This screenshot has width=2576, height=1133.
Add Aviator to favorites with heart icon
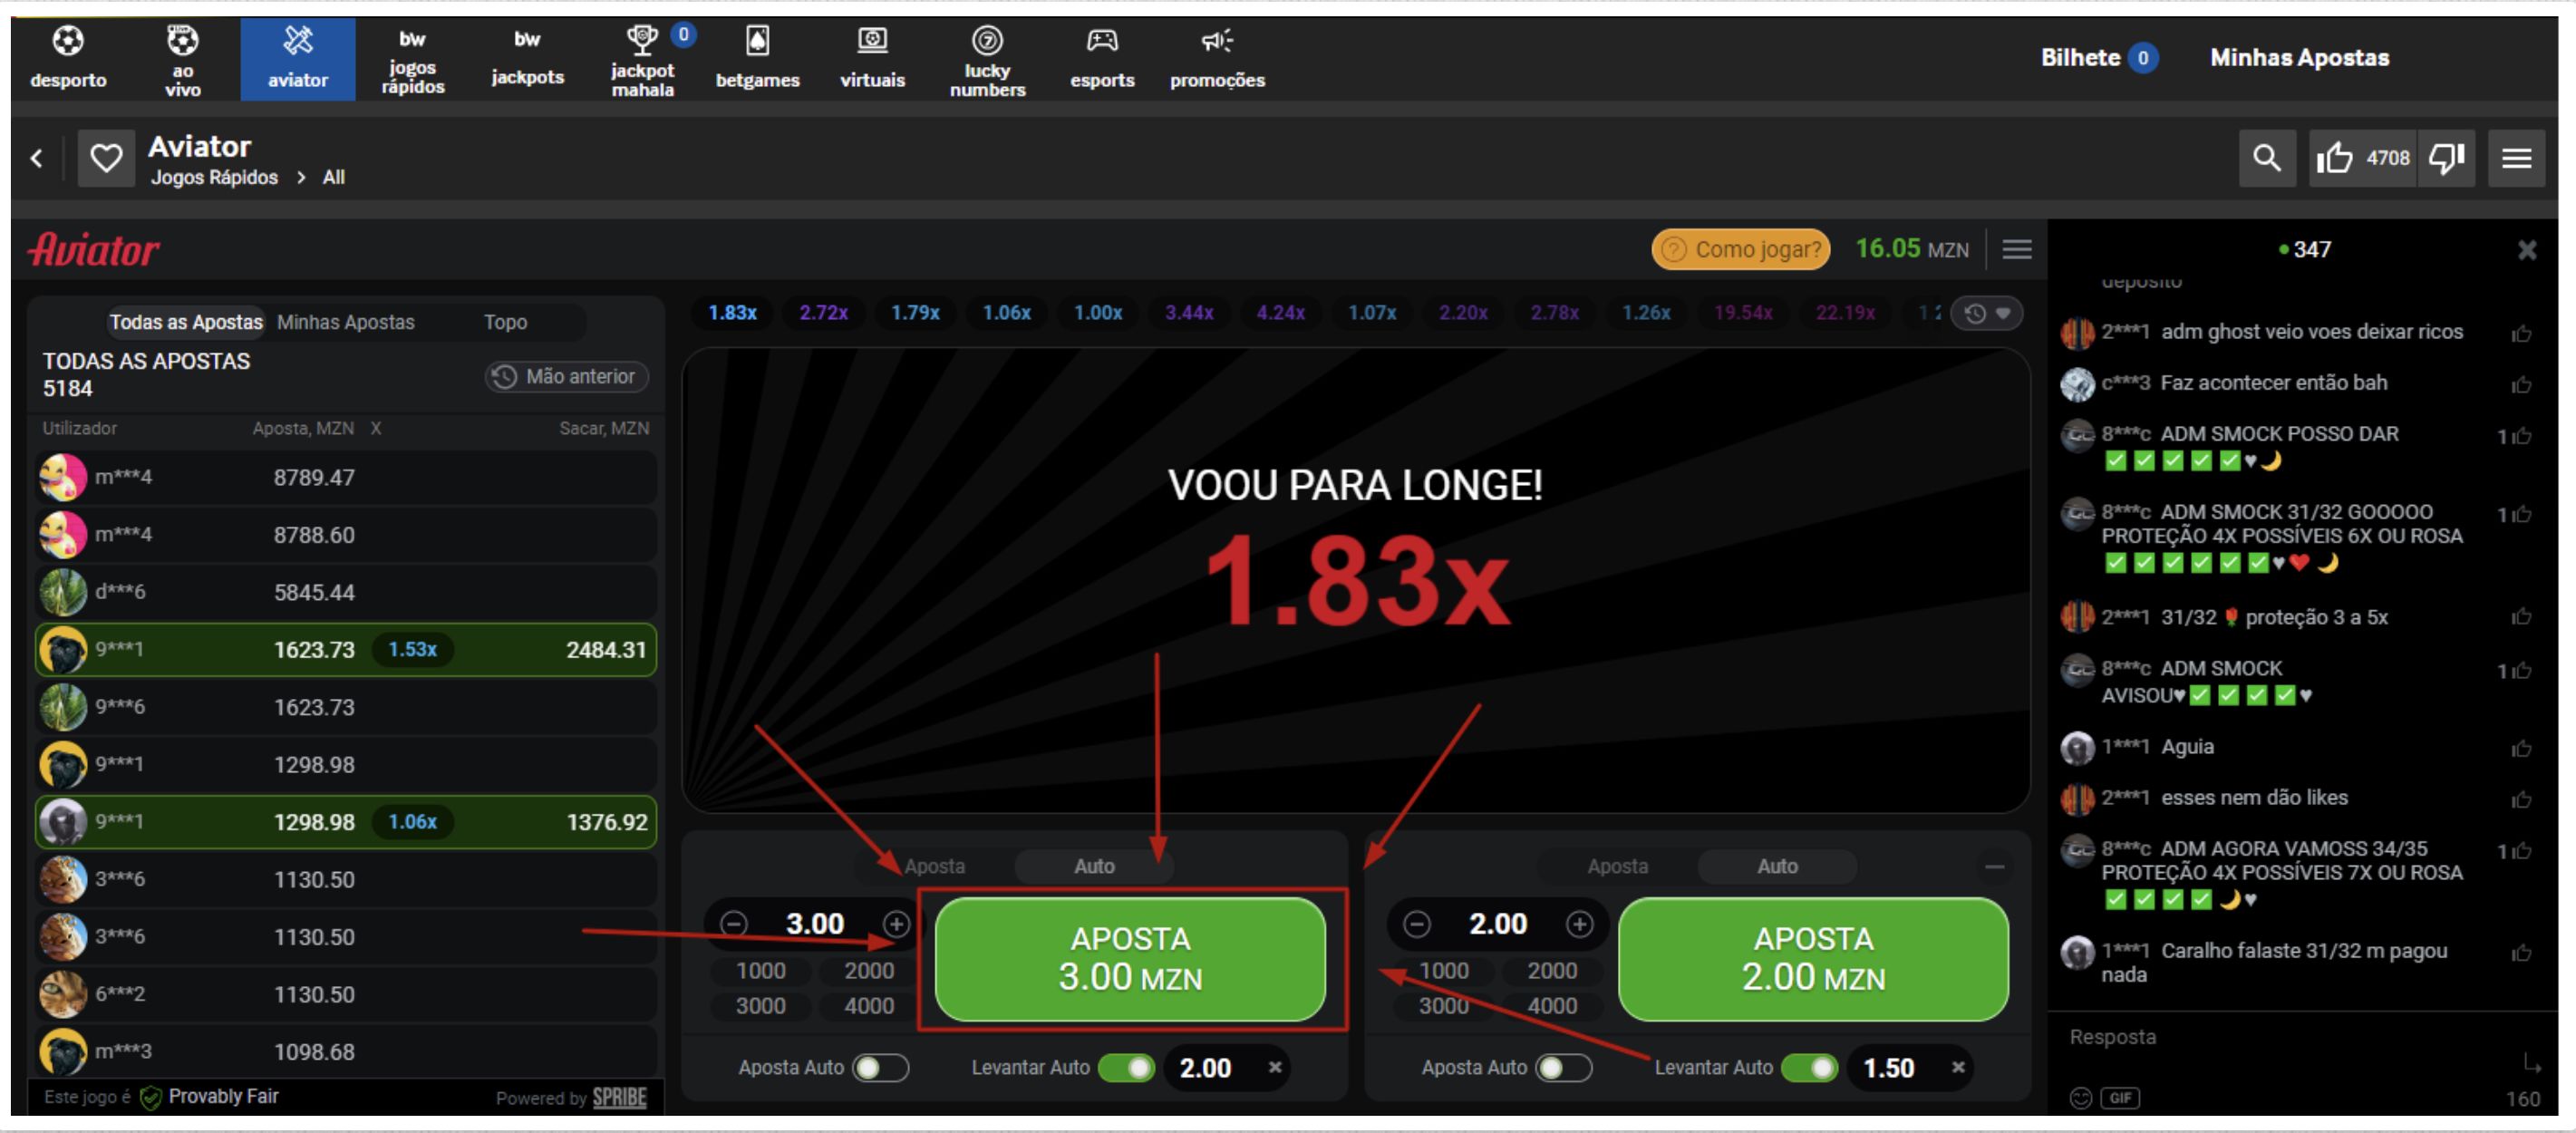click(106, 158)
